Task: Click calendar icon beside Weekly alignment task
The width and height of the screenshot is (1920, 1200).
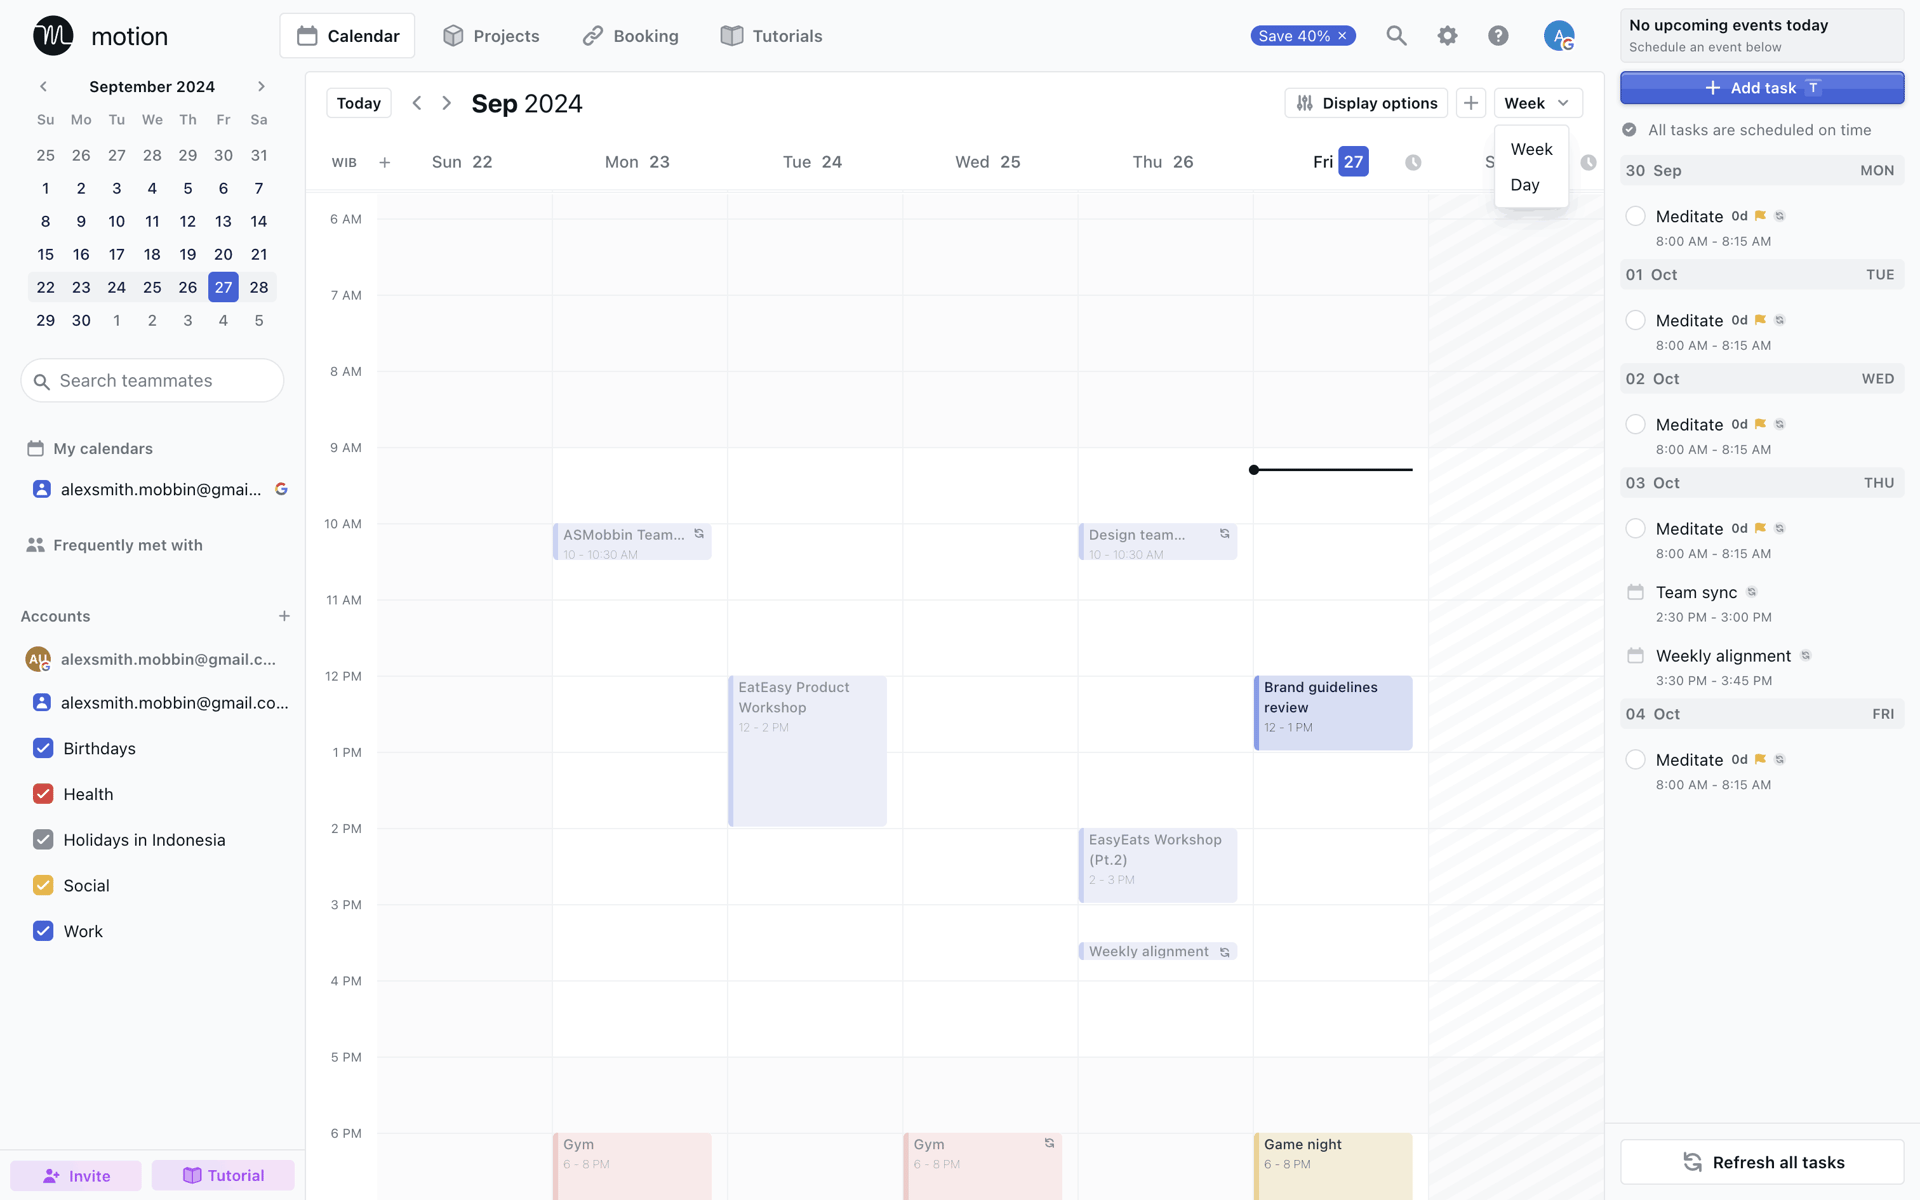Action: tap(1635, 656)
